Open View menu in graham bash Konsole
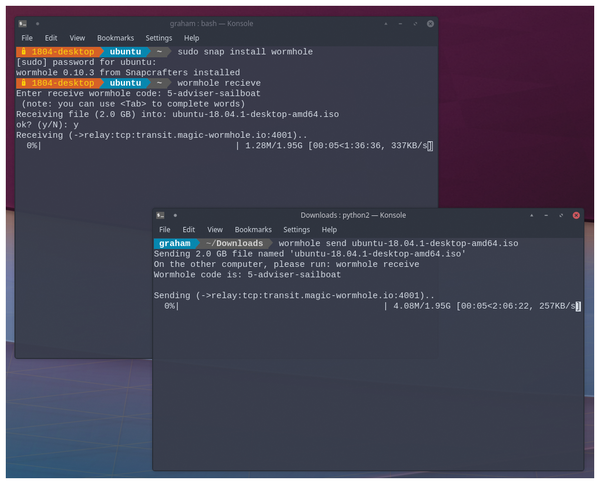This screenshot has height=484, width=600. point(77,38)
